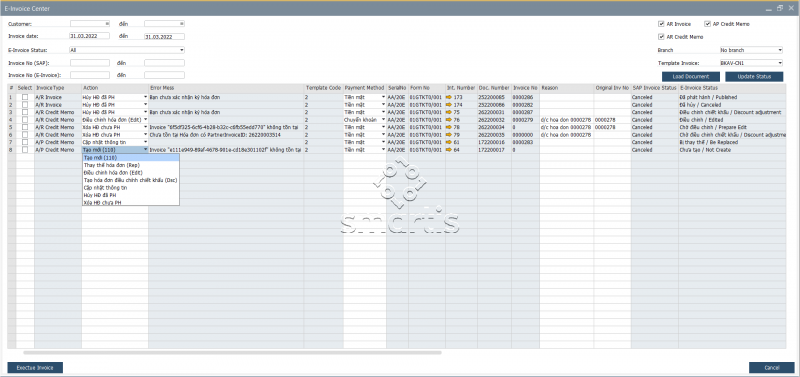The width and height of the screenshot is (800, 377).
Task: Tick the Select checkbox in row 1
Action: click(24, 97)
